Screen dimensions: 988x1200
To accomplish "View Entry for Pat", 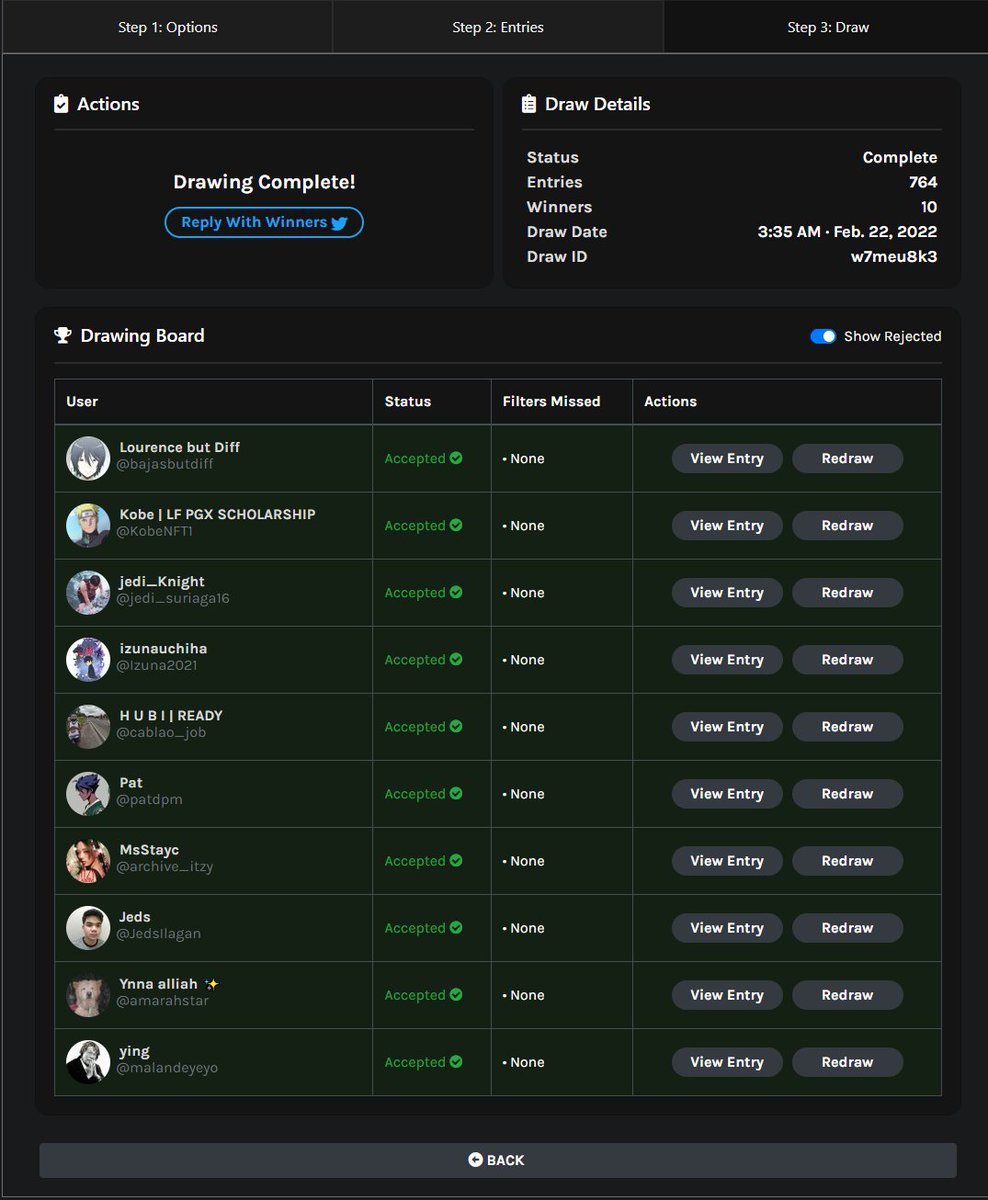I will point(727,793).
